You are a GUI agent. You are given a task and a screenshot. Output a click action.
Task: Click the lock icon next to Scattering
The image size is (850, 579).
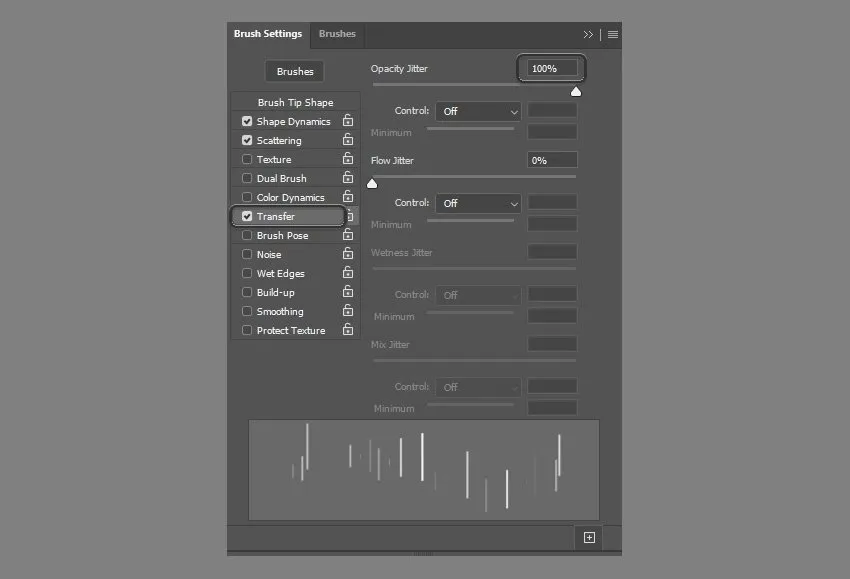348,140
